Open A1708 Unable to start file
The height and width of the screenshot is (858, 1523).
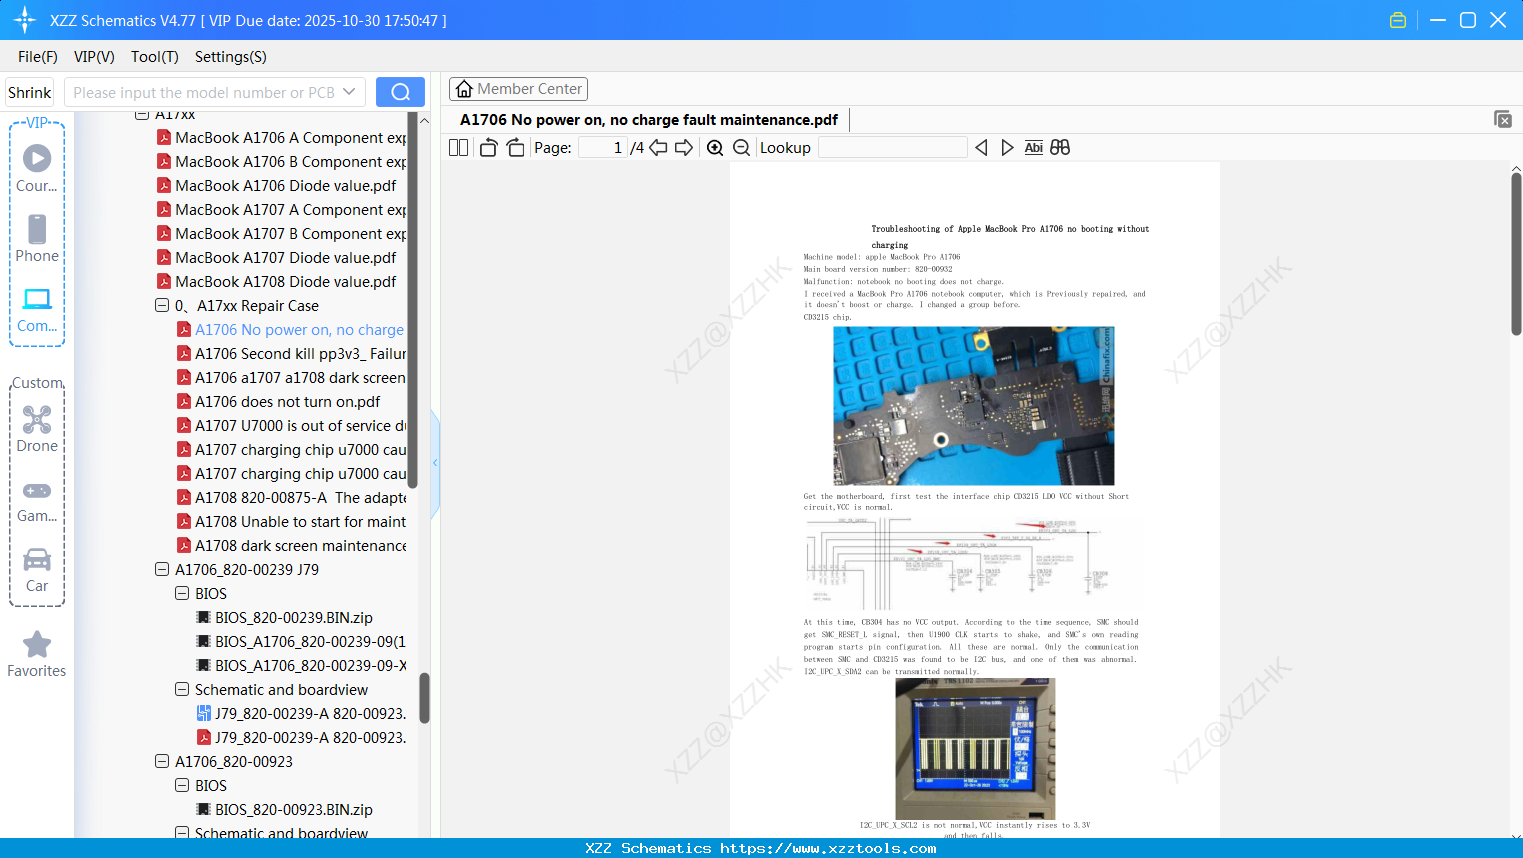(x=291, y=522)
